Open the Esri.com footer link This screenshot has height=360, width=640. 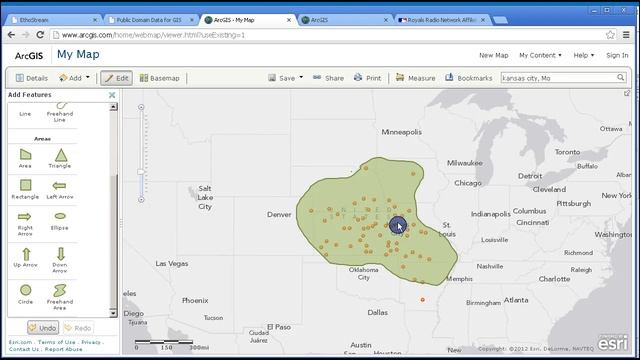point(20,342)
